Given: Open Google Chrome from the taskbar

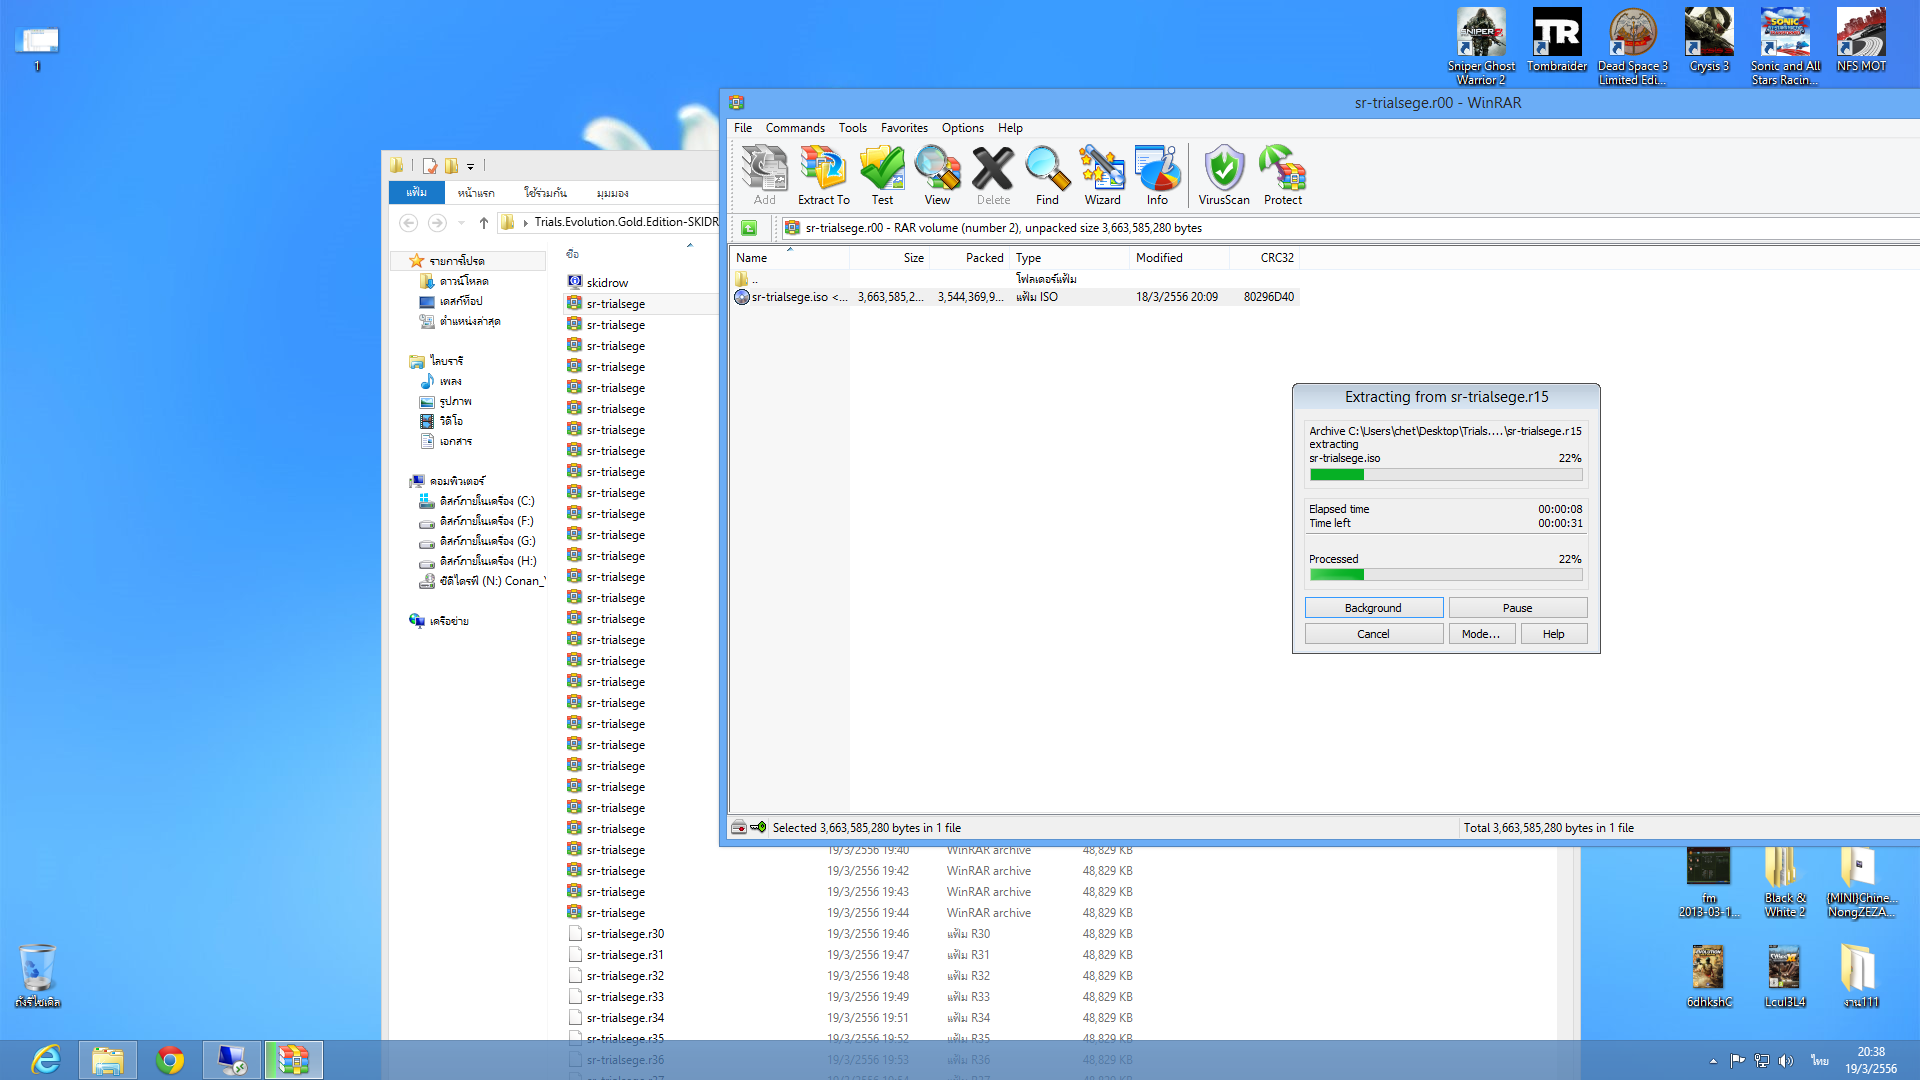Looking at the screenshot, I should (170, 1059).
